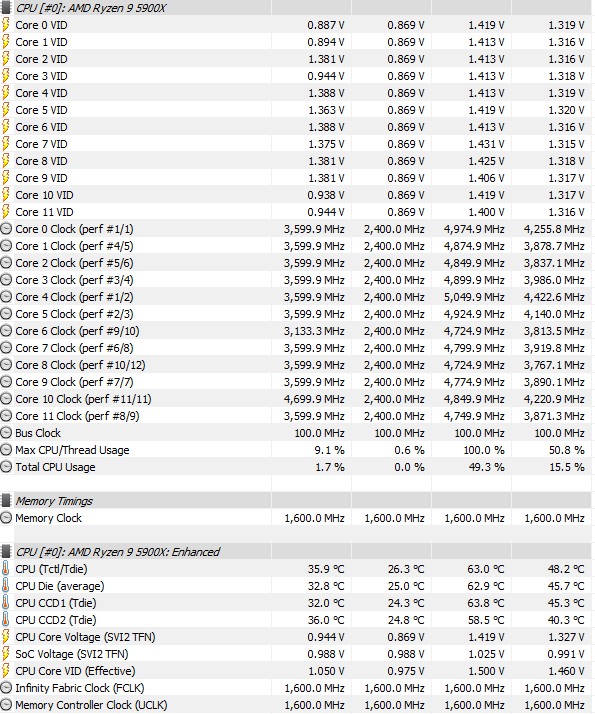Click the 3,133.3 MHz current Core 6 value

pyautogui.click(x=314, y=331)
